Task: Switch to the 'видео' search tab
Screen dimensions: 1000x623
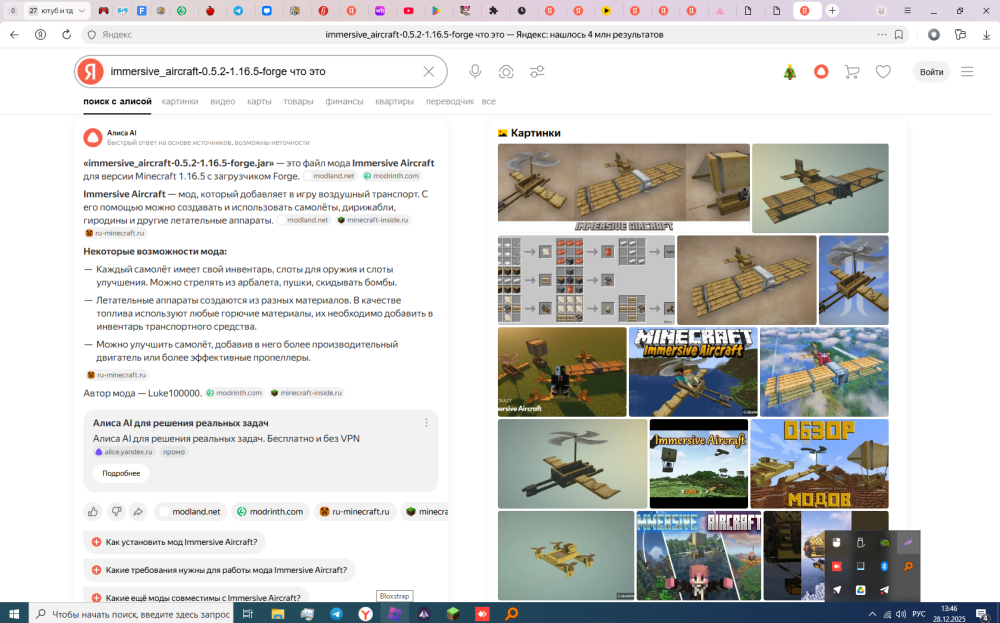Action: point(223,101)
